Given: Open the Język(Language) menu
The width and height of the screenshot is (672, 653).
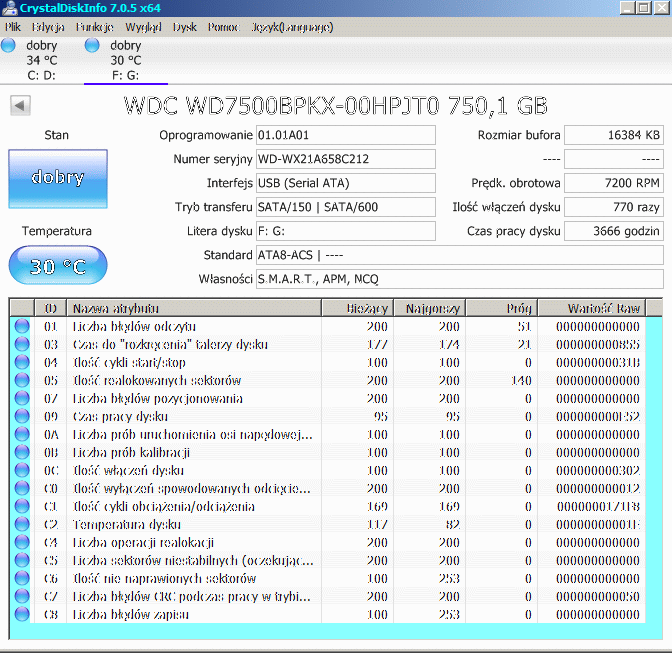Looking at the screenshot, I should (x=292, y=27).
